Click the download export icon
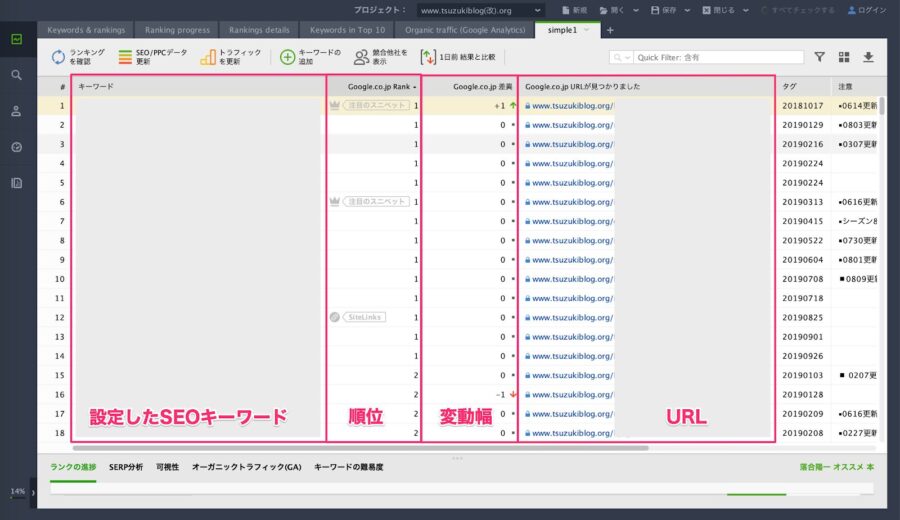900x520 pixels. [868, 56]
